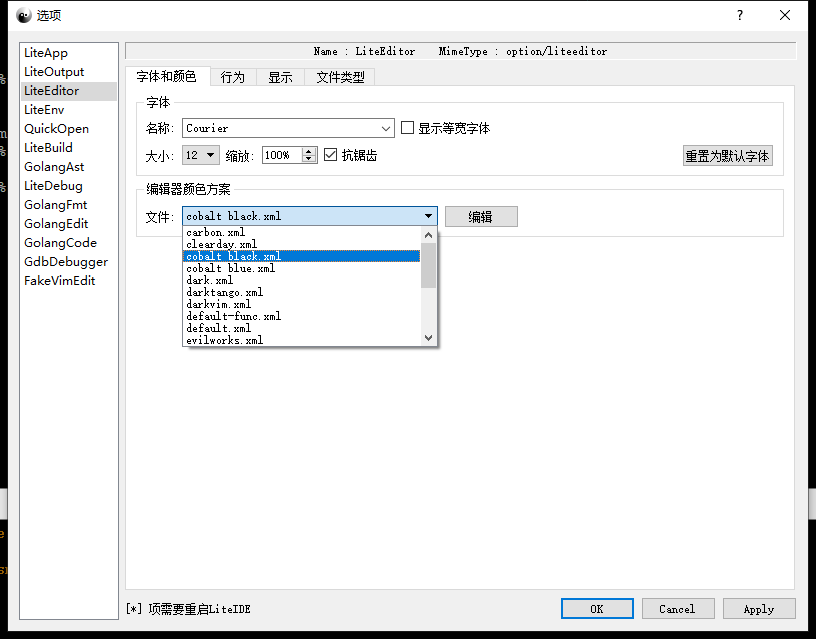Click the help question mark in the title bar
Image resolution: width=816 pixels, height=639 pixels.
pos(740,15)
